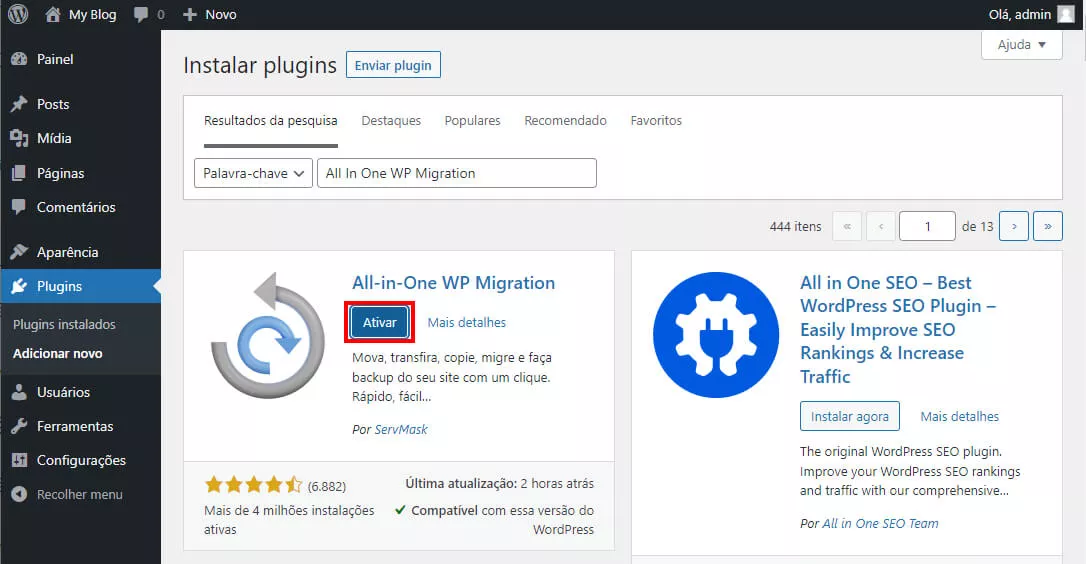Open My Blog home icon
Image resolution: width=1086 pixels, height=564 pixels.
pos(53,14)
